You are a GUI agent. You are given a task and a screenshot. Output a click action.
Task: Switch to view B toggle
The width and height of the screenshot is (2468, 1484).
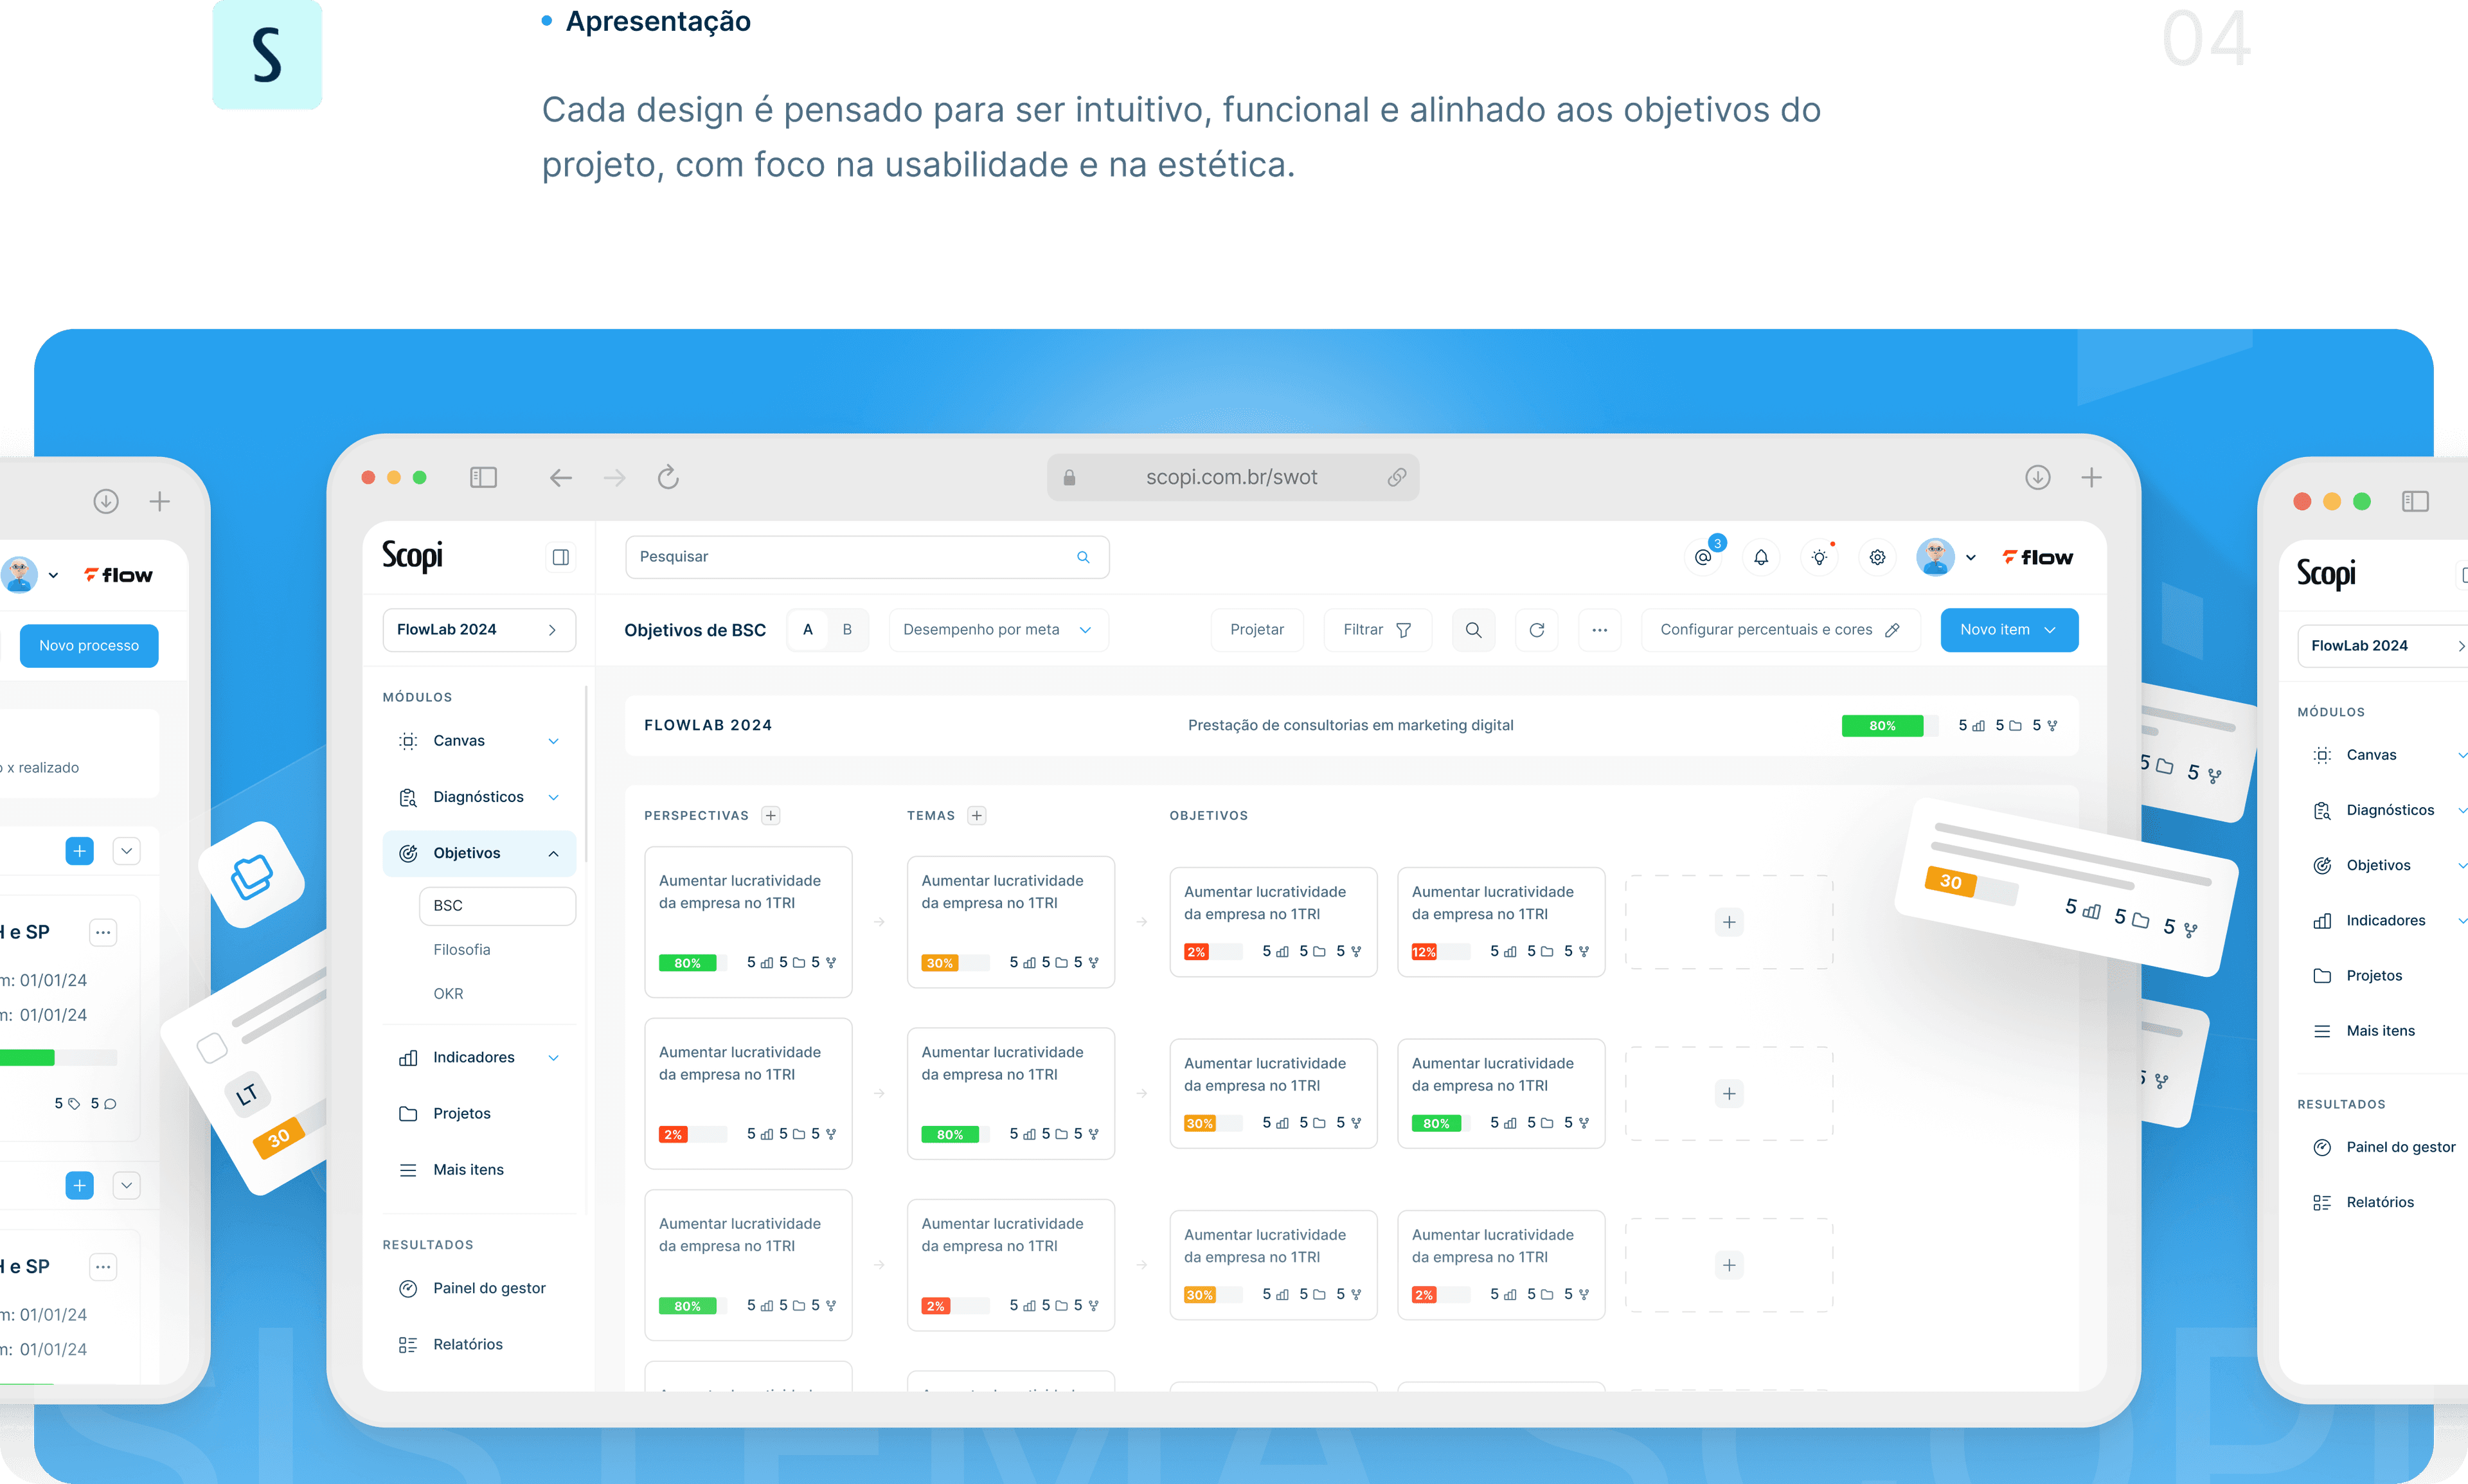(x=847, y=630)
